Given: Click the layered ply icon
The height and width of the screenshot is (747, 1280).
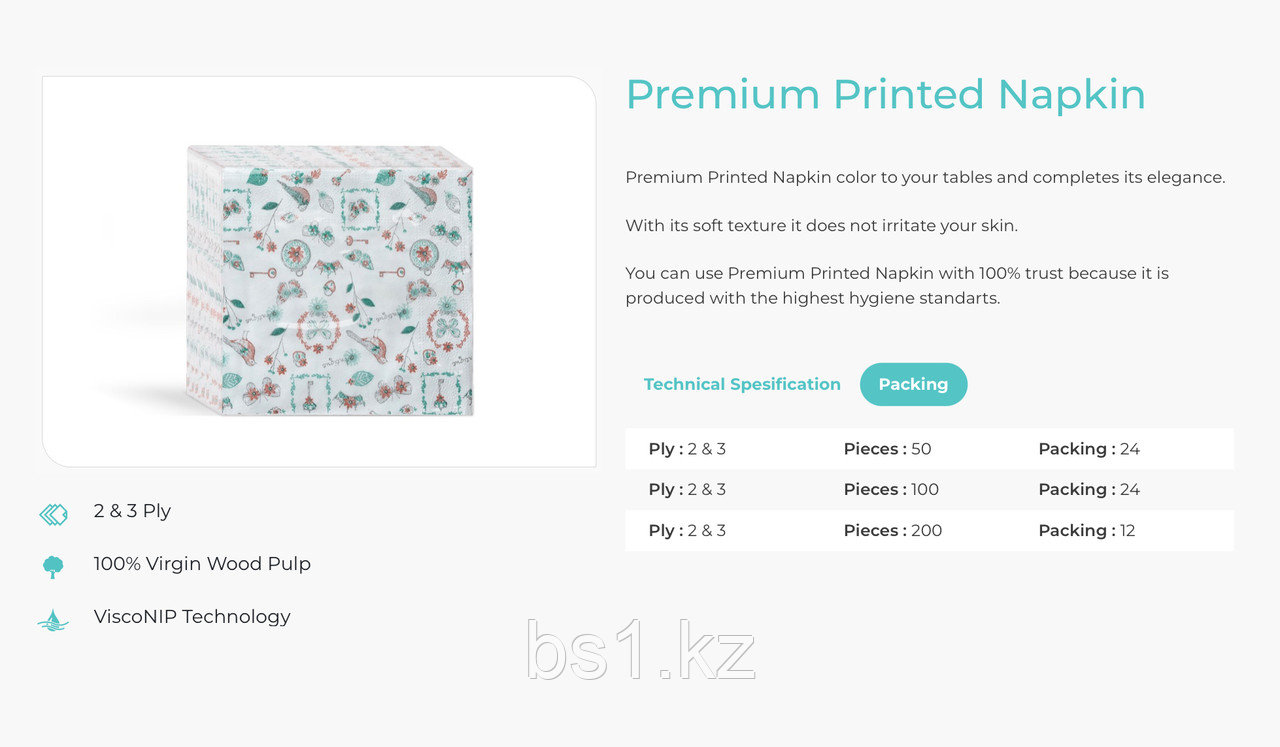Looking at the screenshot, I should click(x=53, y=514).
